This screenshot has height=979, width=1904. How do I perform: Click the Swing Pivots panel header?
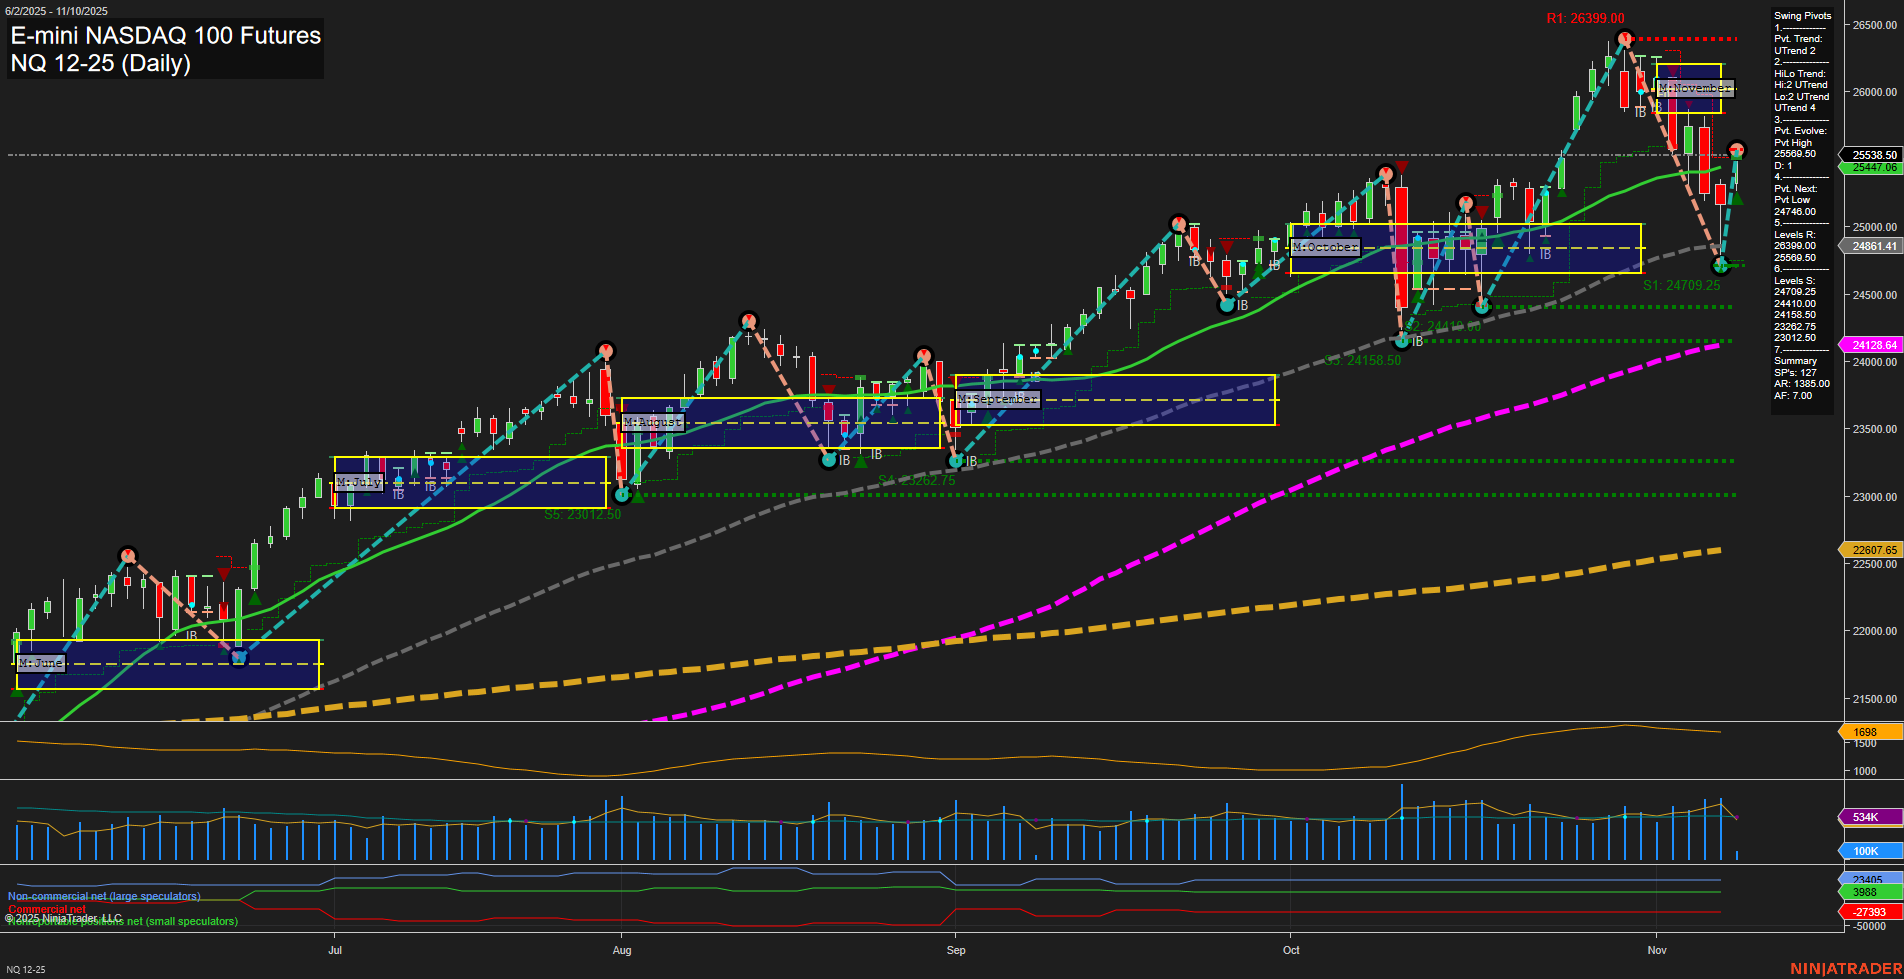1802,16
